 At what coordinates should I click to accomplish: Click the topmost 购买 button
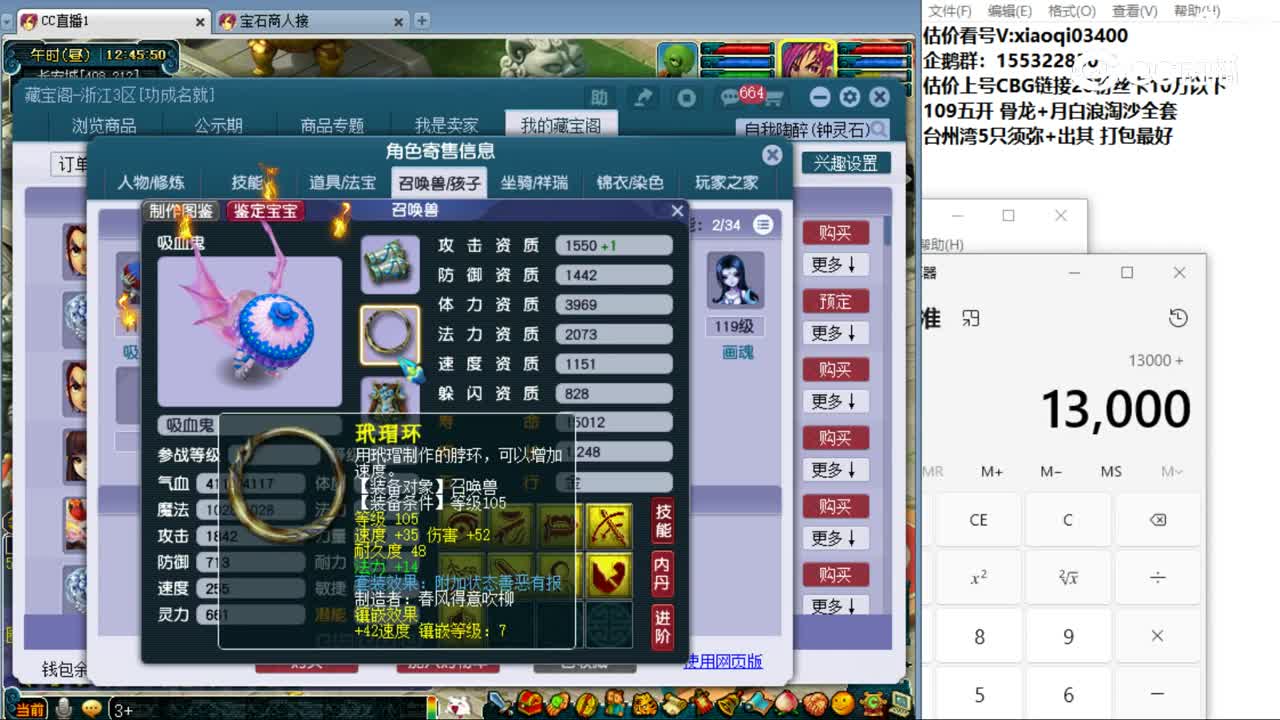click(835, 233)
